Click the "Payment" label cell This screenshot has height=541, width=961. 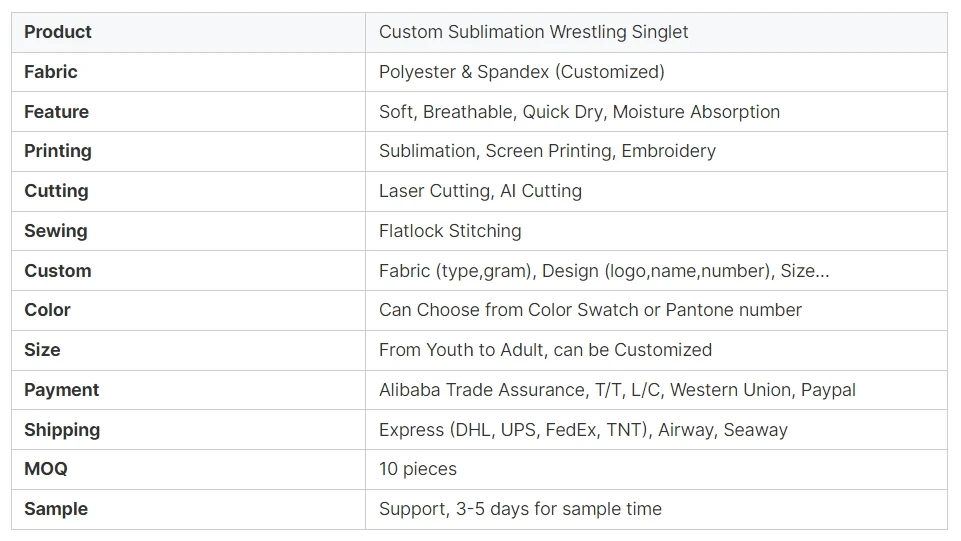(x=62, y=390)
